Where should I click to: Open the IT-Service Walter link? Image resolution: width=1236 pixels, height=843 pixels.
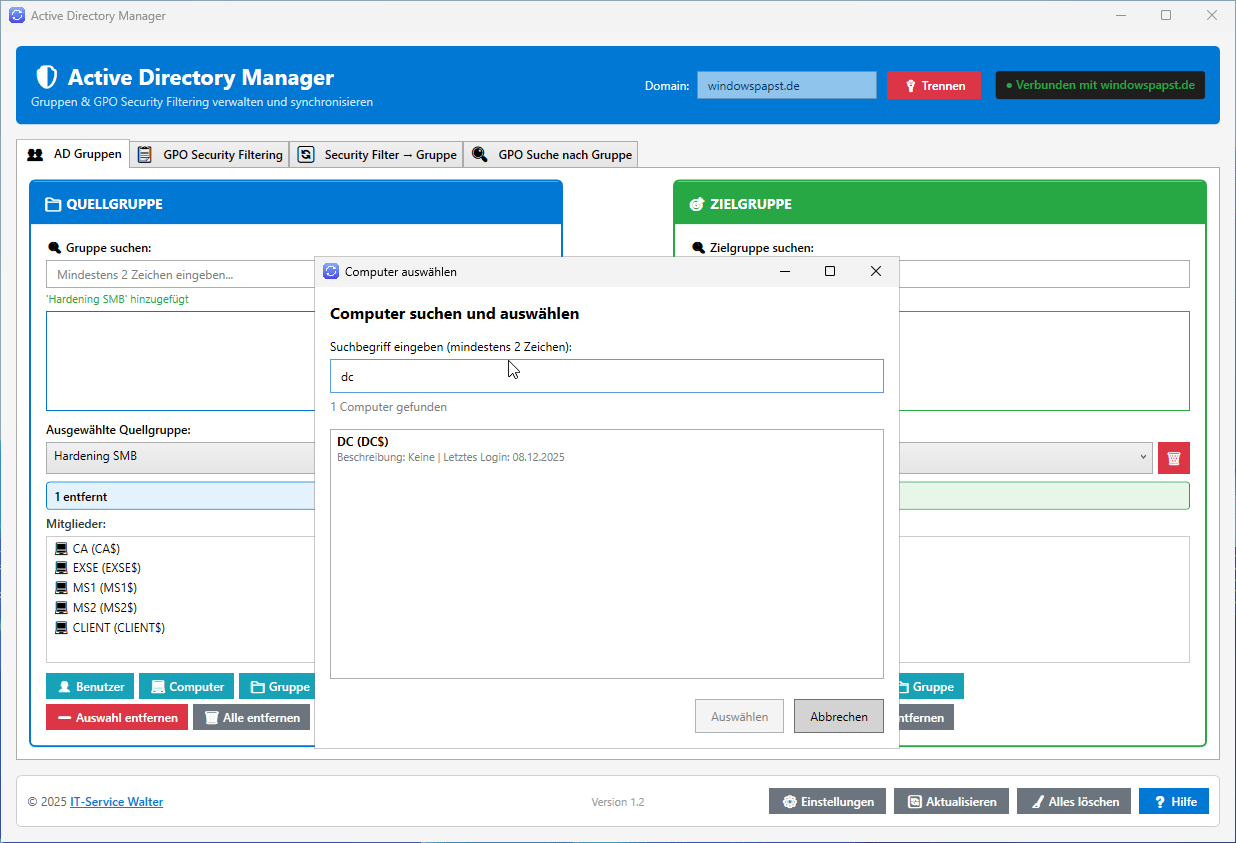[x=116, y=802]
